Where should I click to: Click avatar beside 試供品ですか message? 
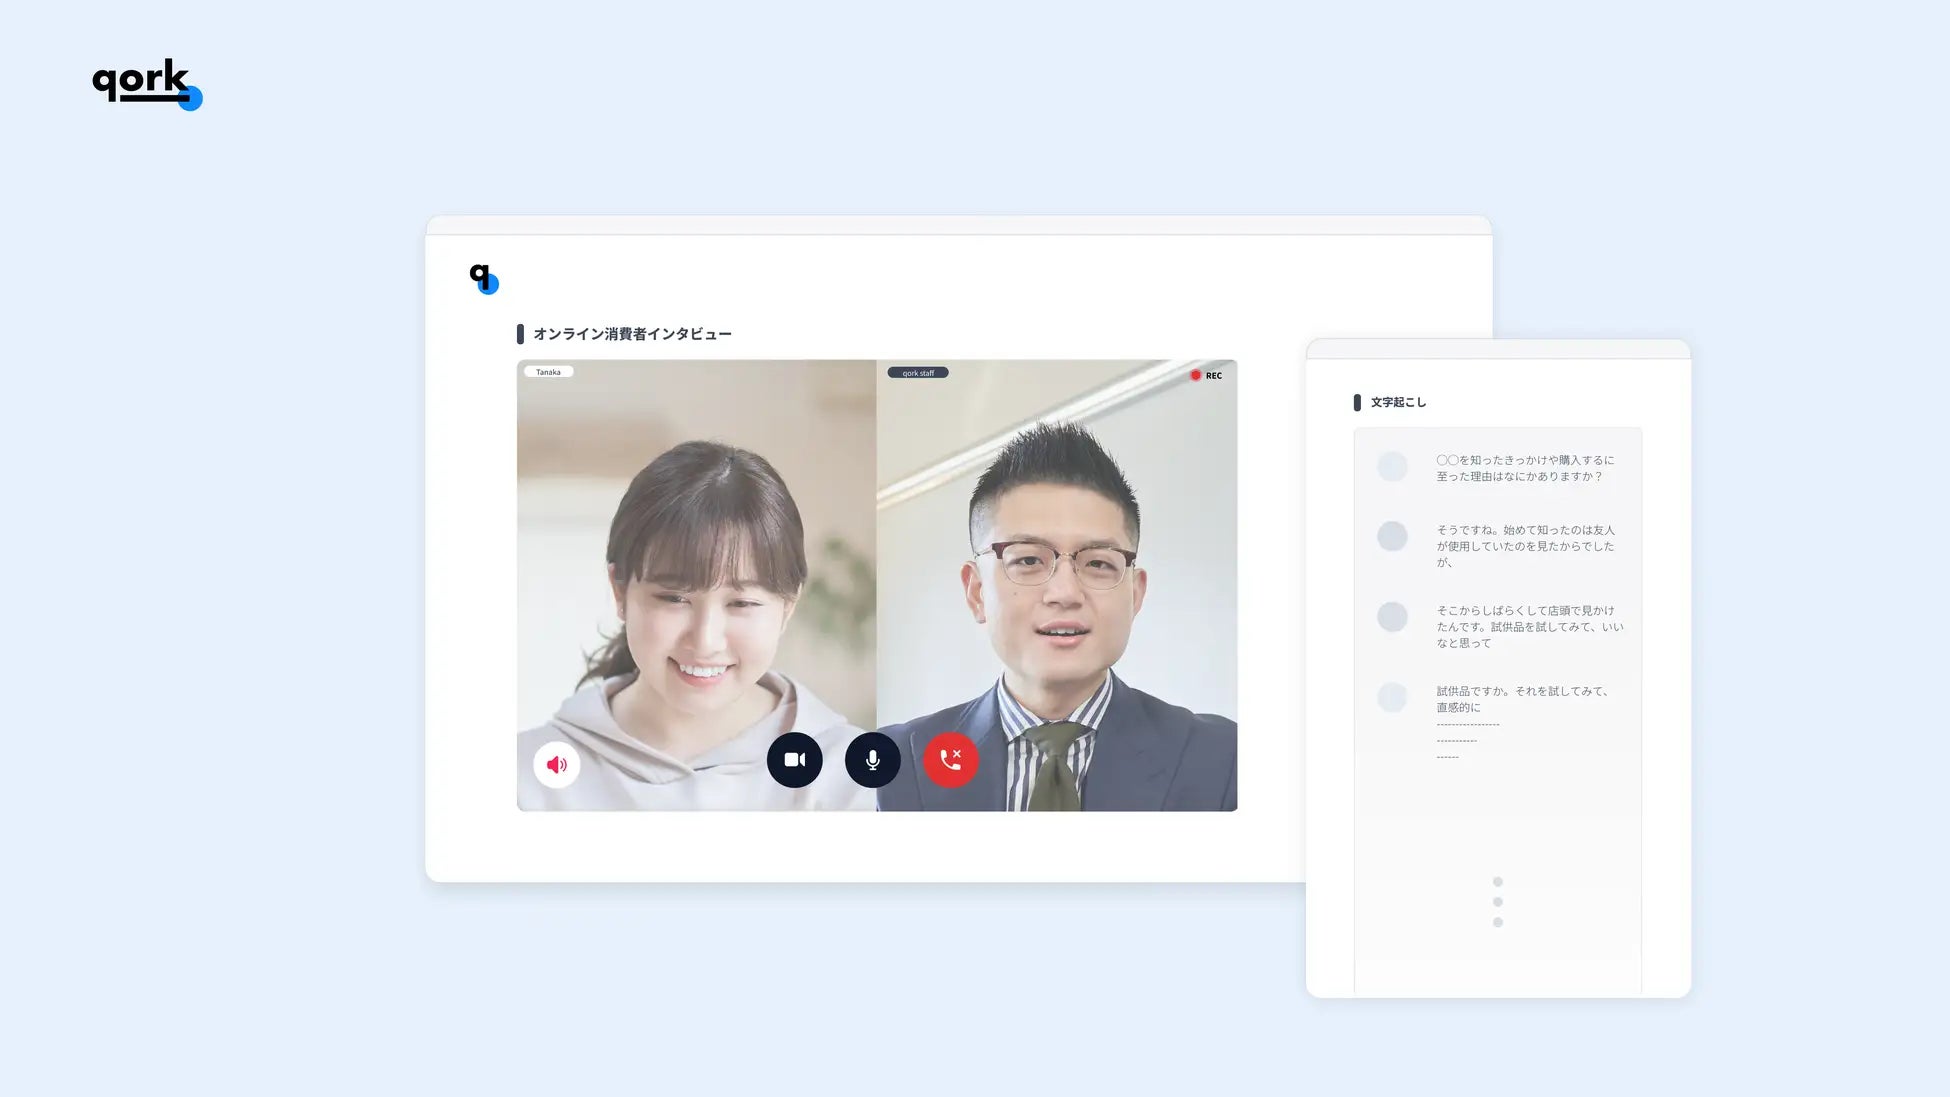(x=1392, y=697)
